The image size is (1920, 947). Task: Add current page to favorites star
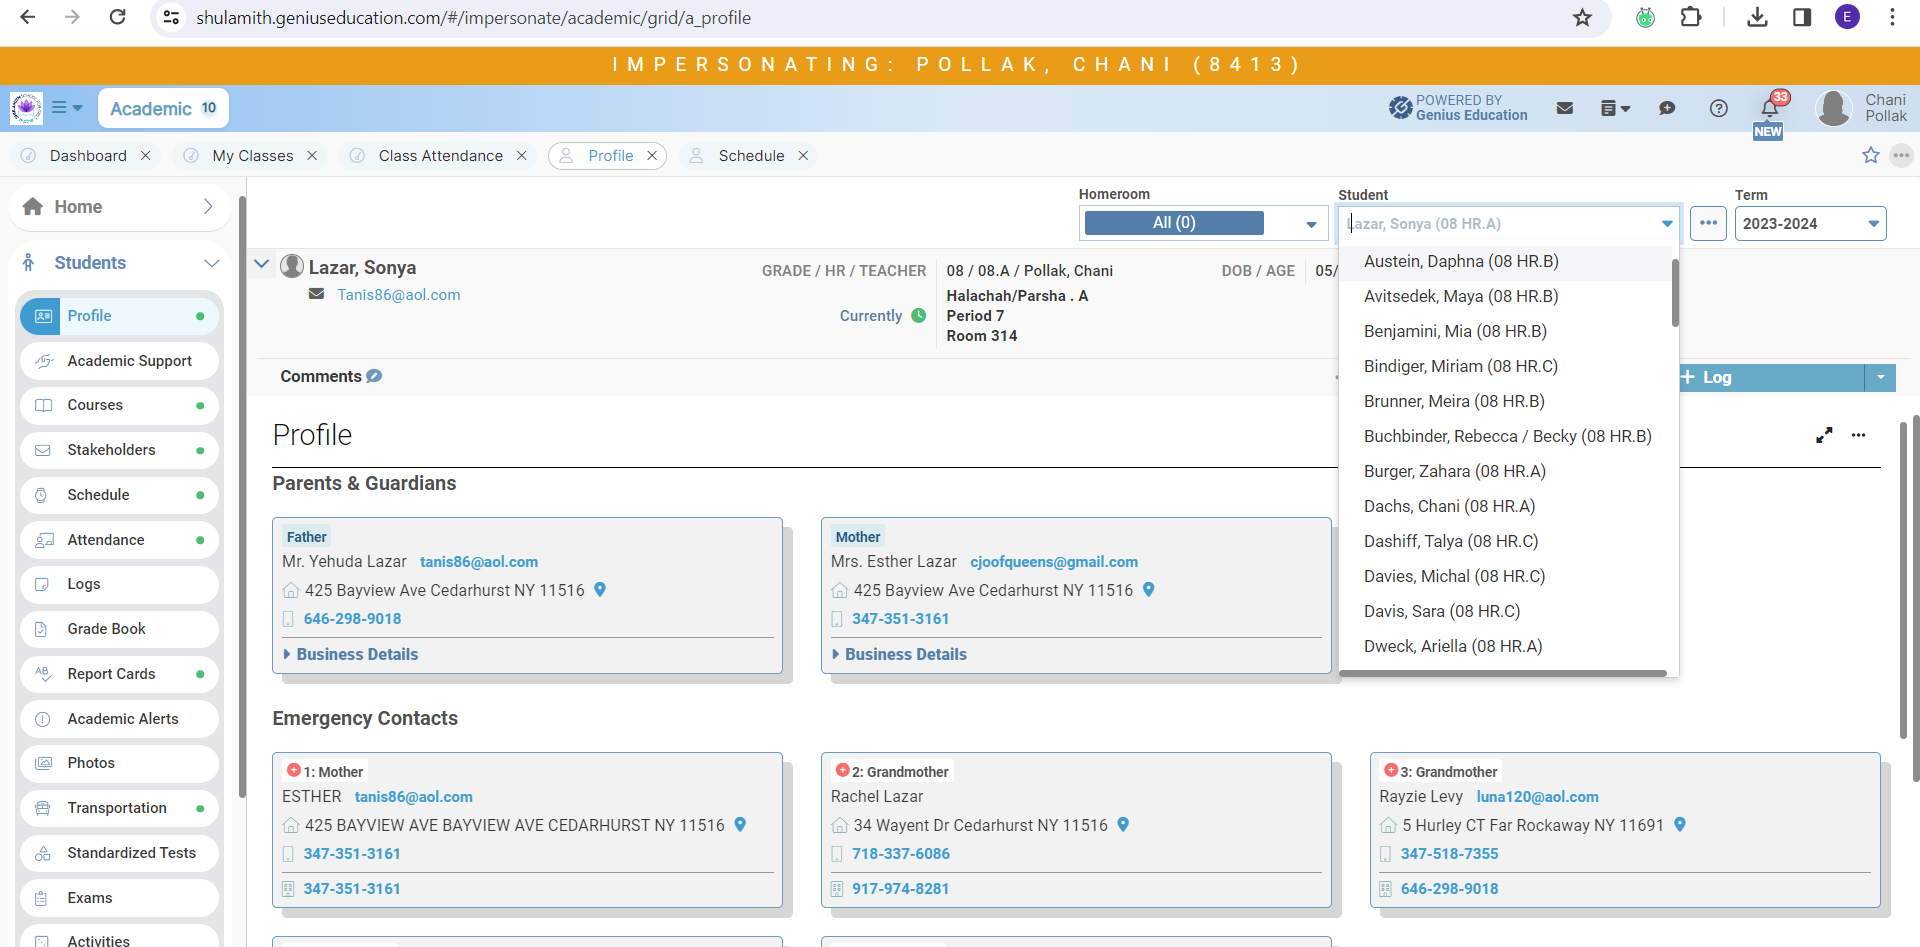(1871, 155)
